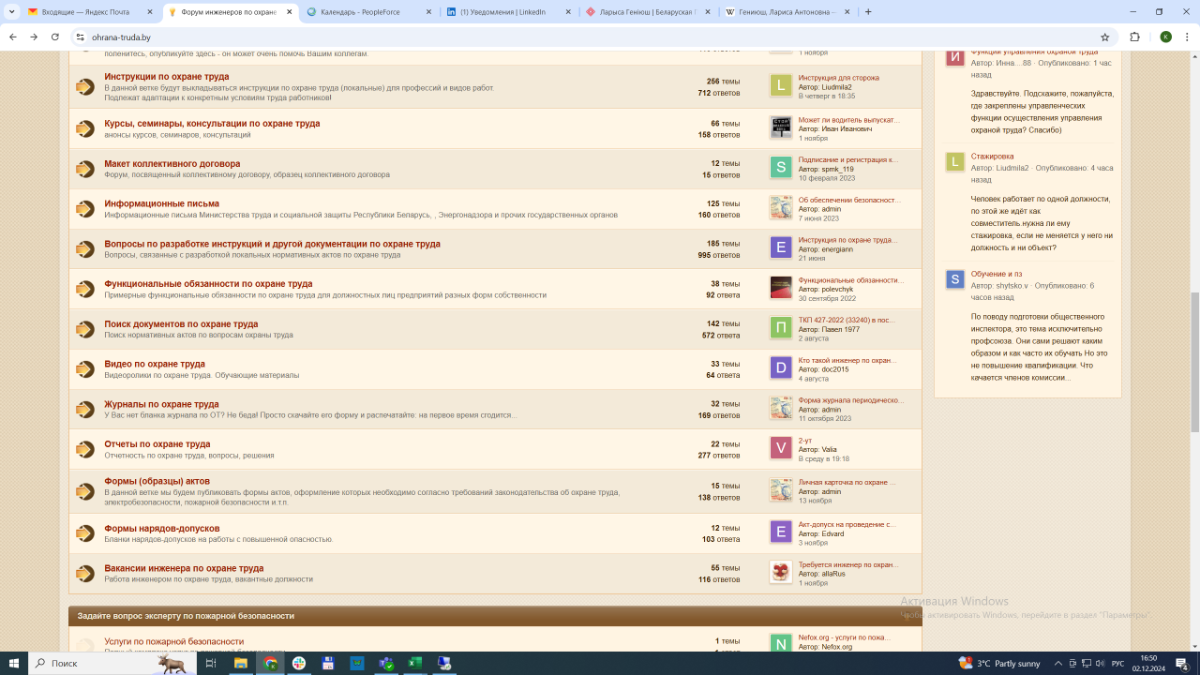This screenshot has height=675, width=1200.
Task: Open Вопросы по разработке инструкций forum link
Action: [272, 243]
